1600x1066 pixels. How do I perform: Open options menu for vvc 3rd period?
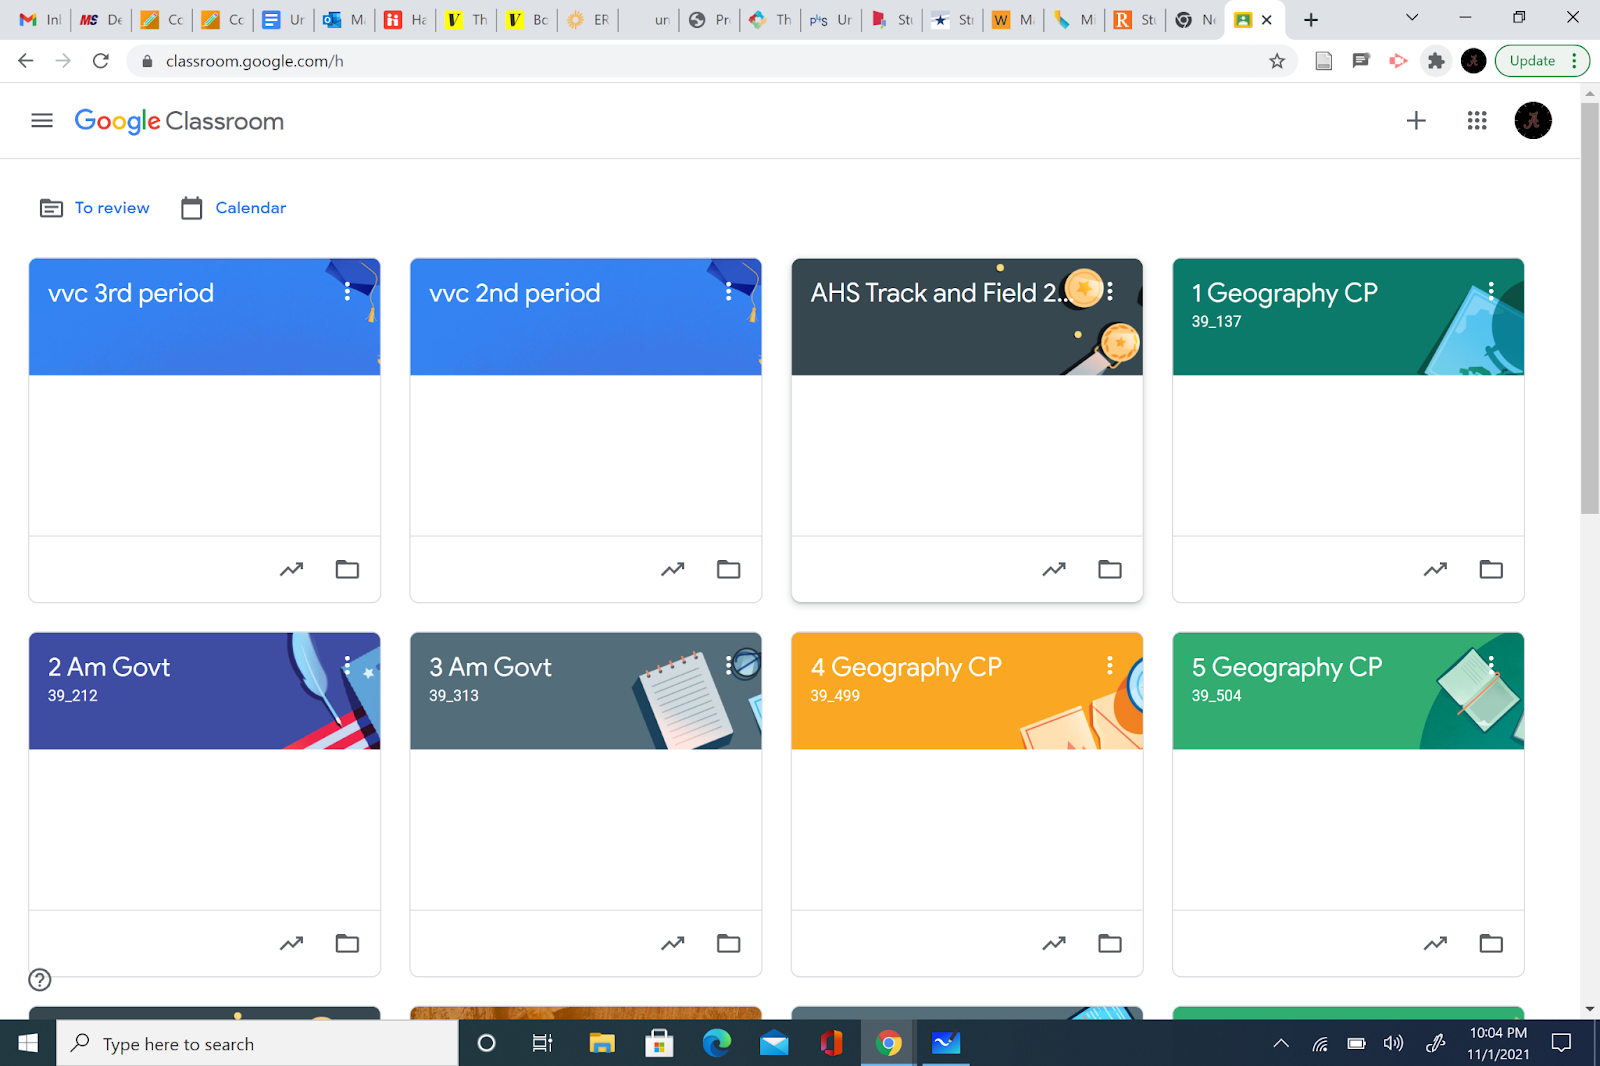coord(347,291)
